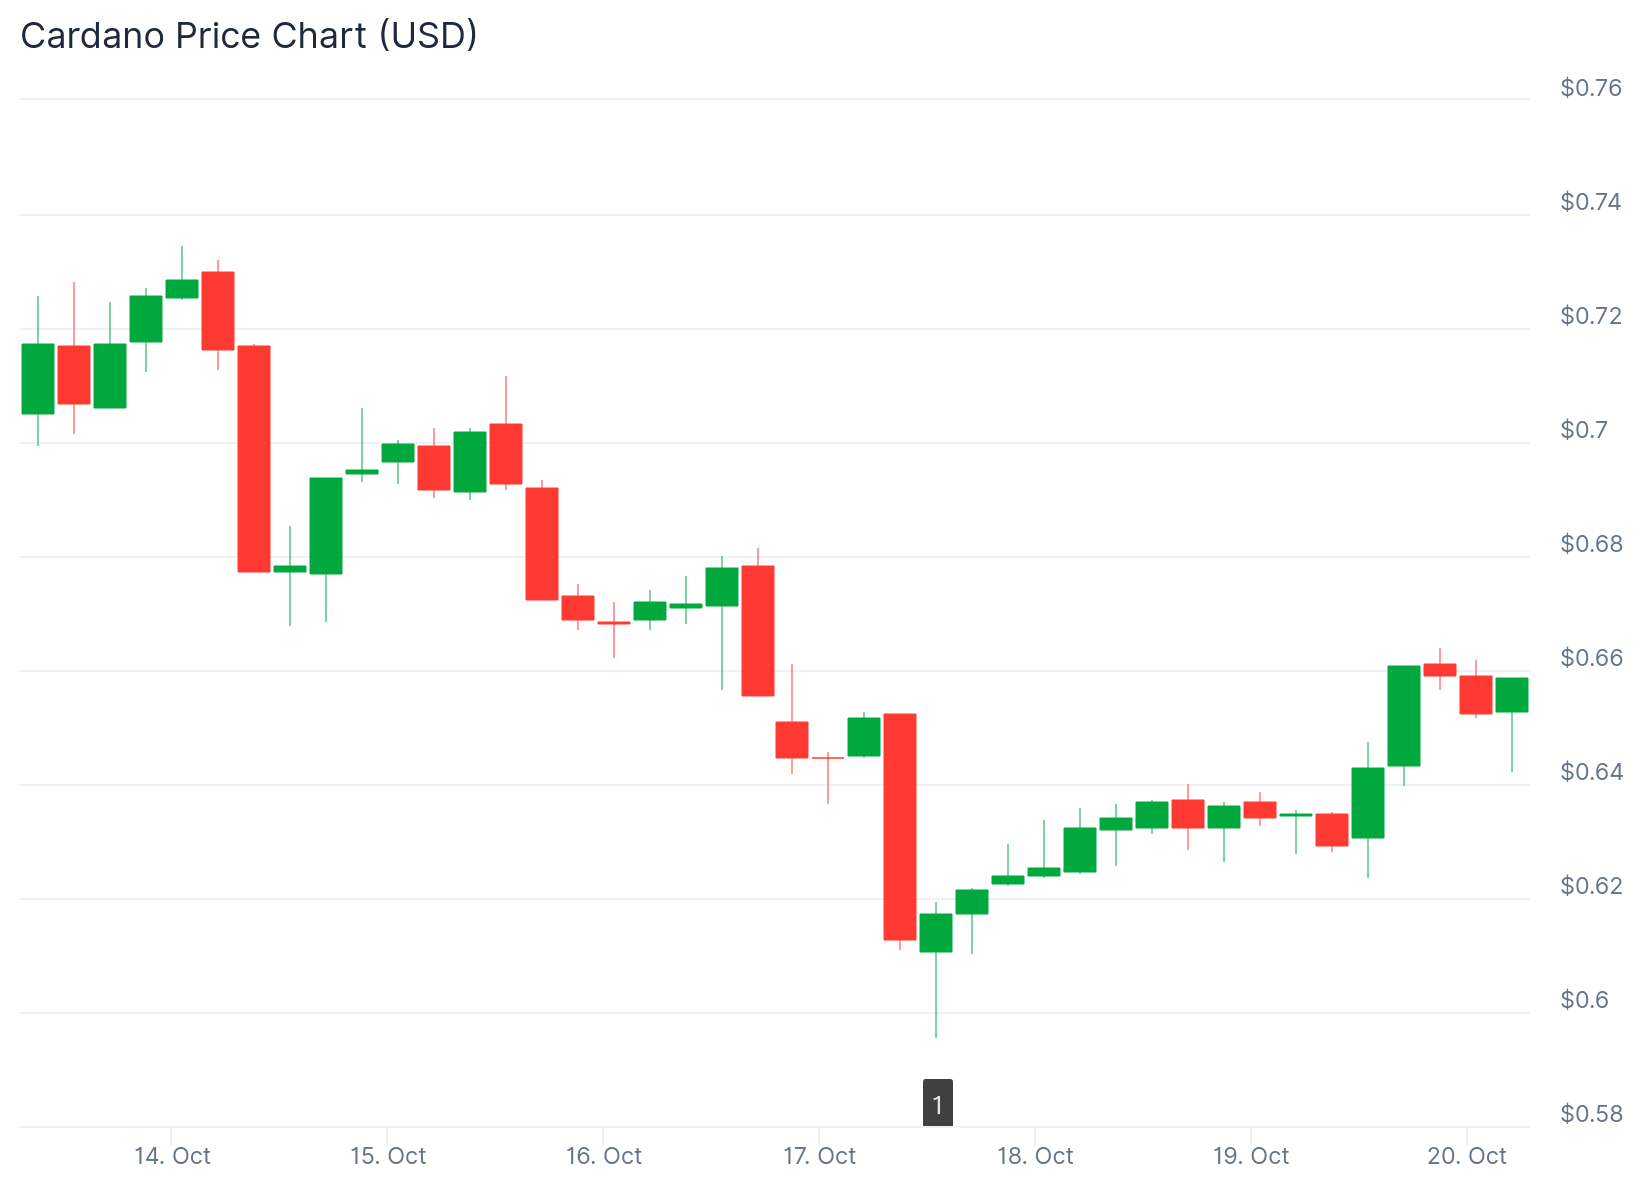The width and height of the screenshot is (1644, 1200).
Task: Select the $0.7 price axis label
Action: [x=1583, y=430]
